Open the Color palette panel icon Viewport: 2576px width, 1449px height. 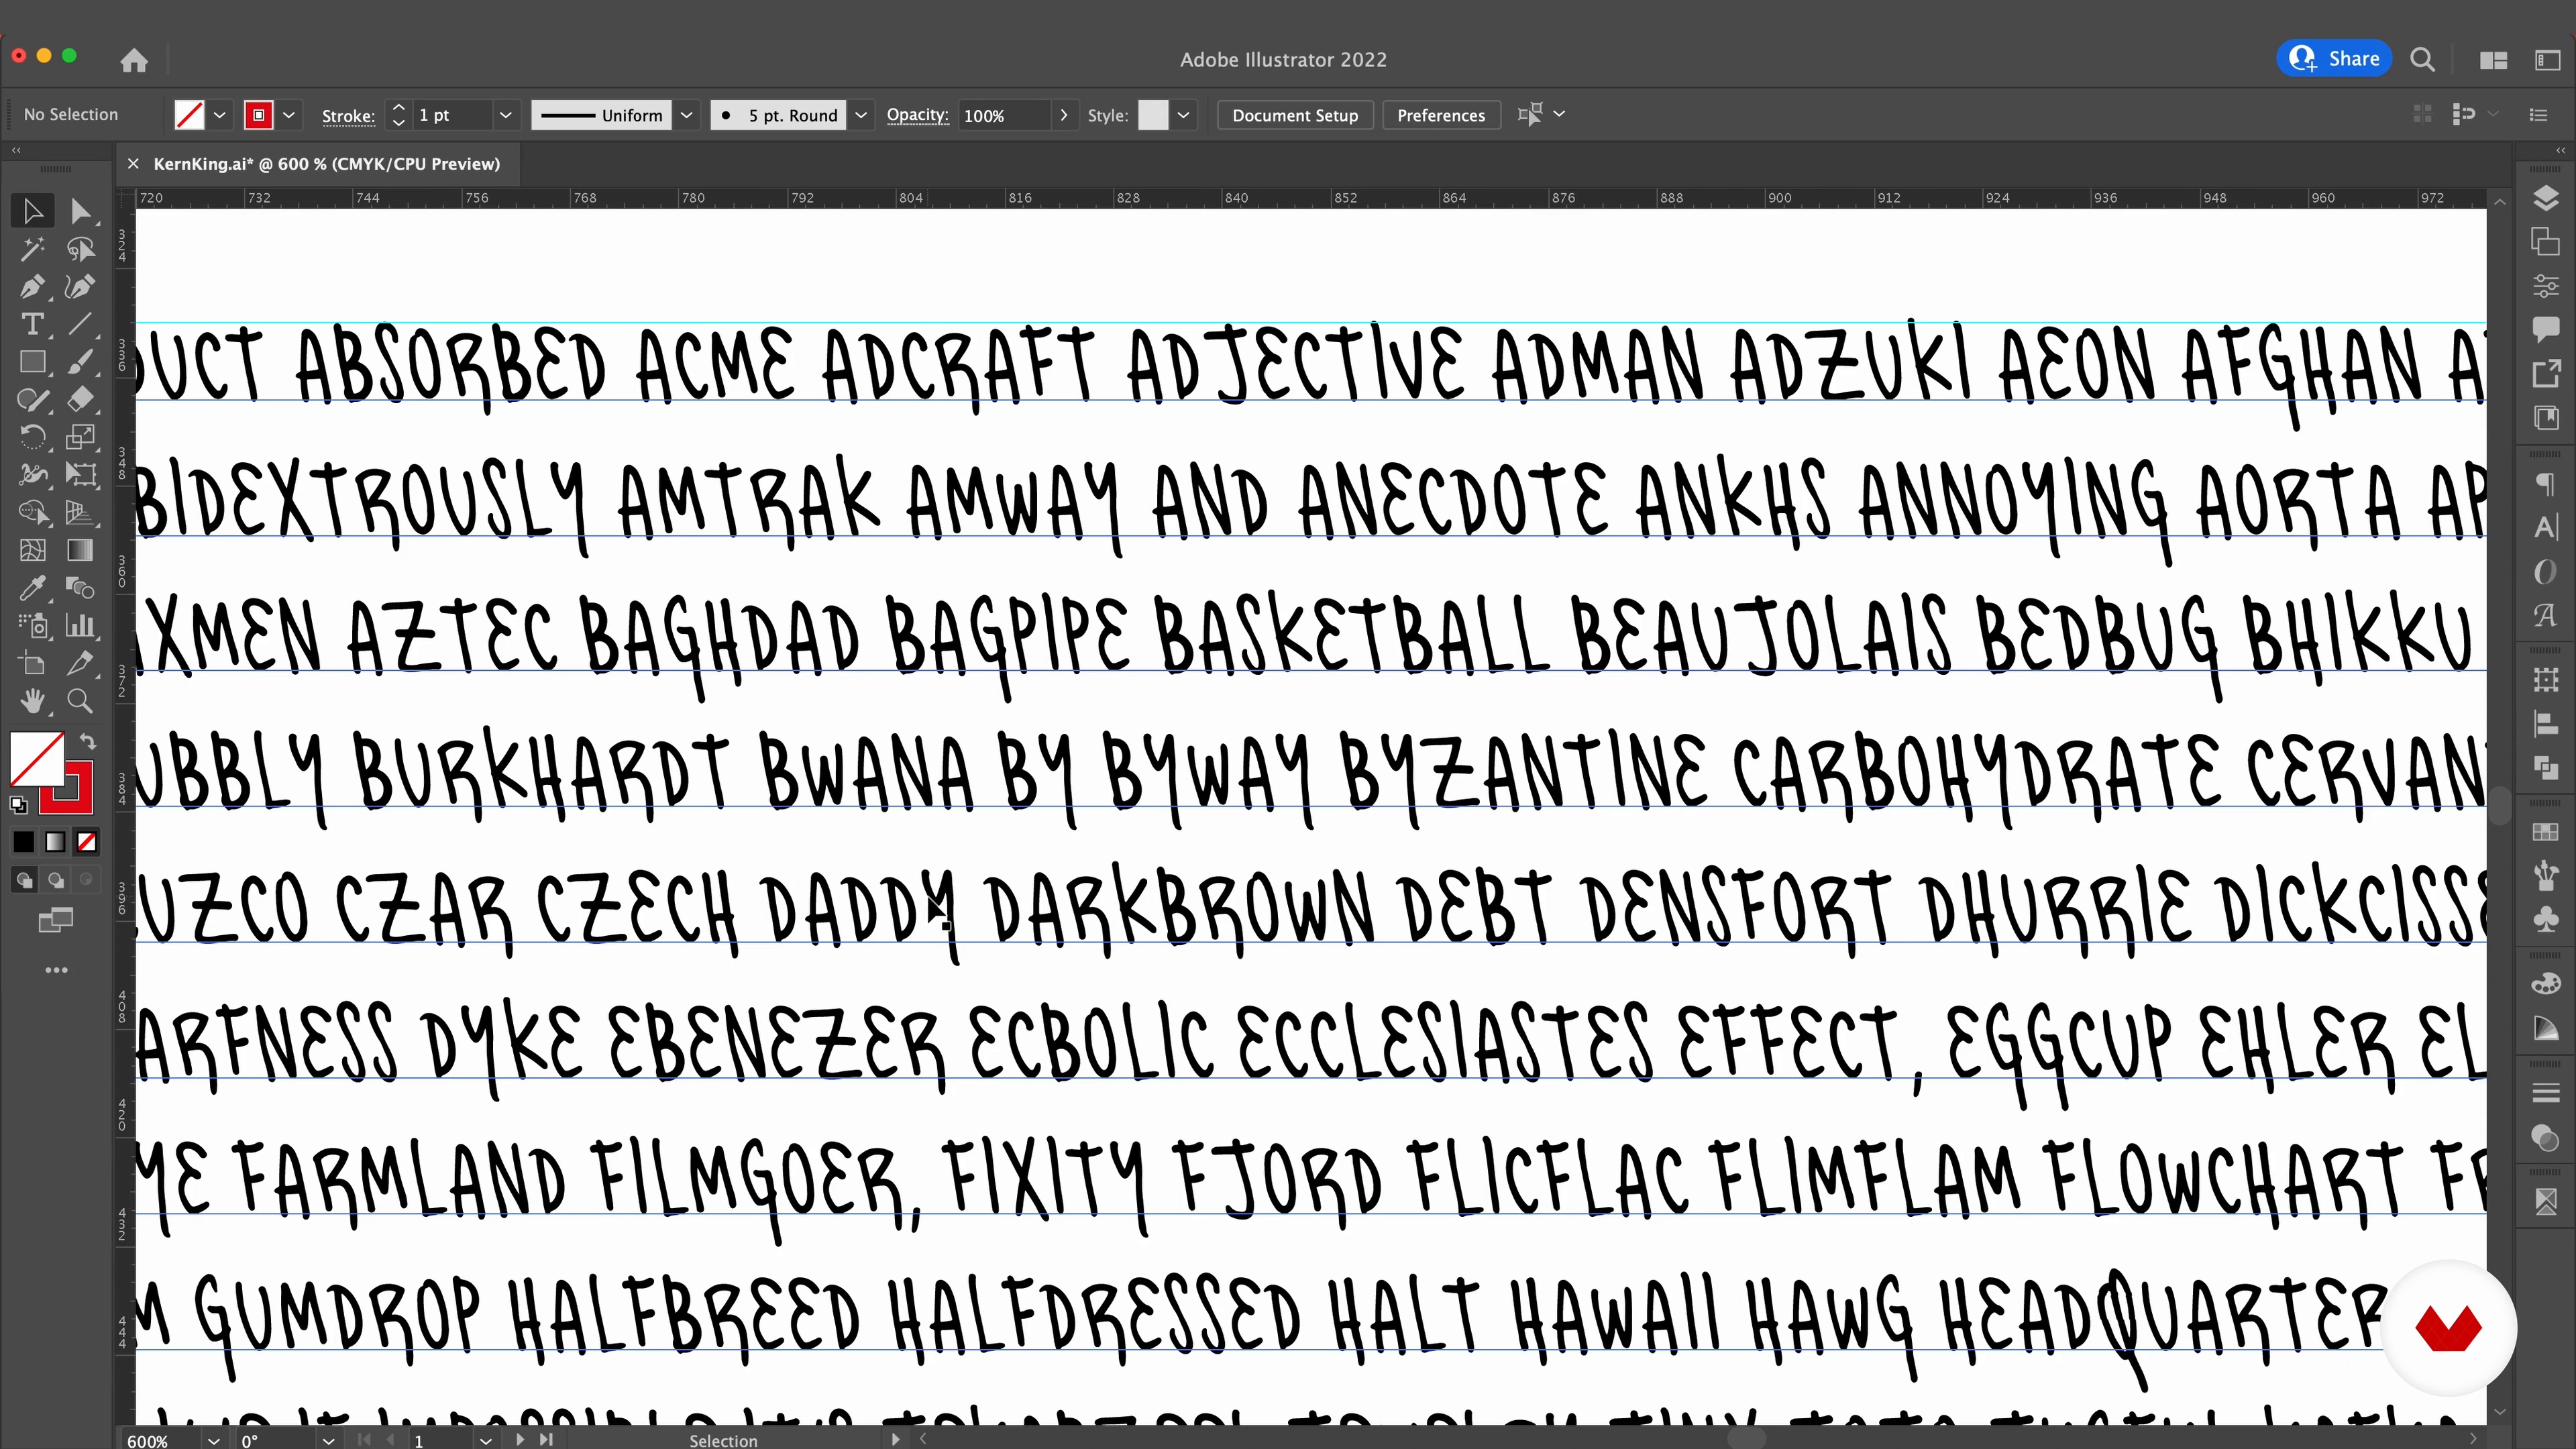coord(2546,984)
